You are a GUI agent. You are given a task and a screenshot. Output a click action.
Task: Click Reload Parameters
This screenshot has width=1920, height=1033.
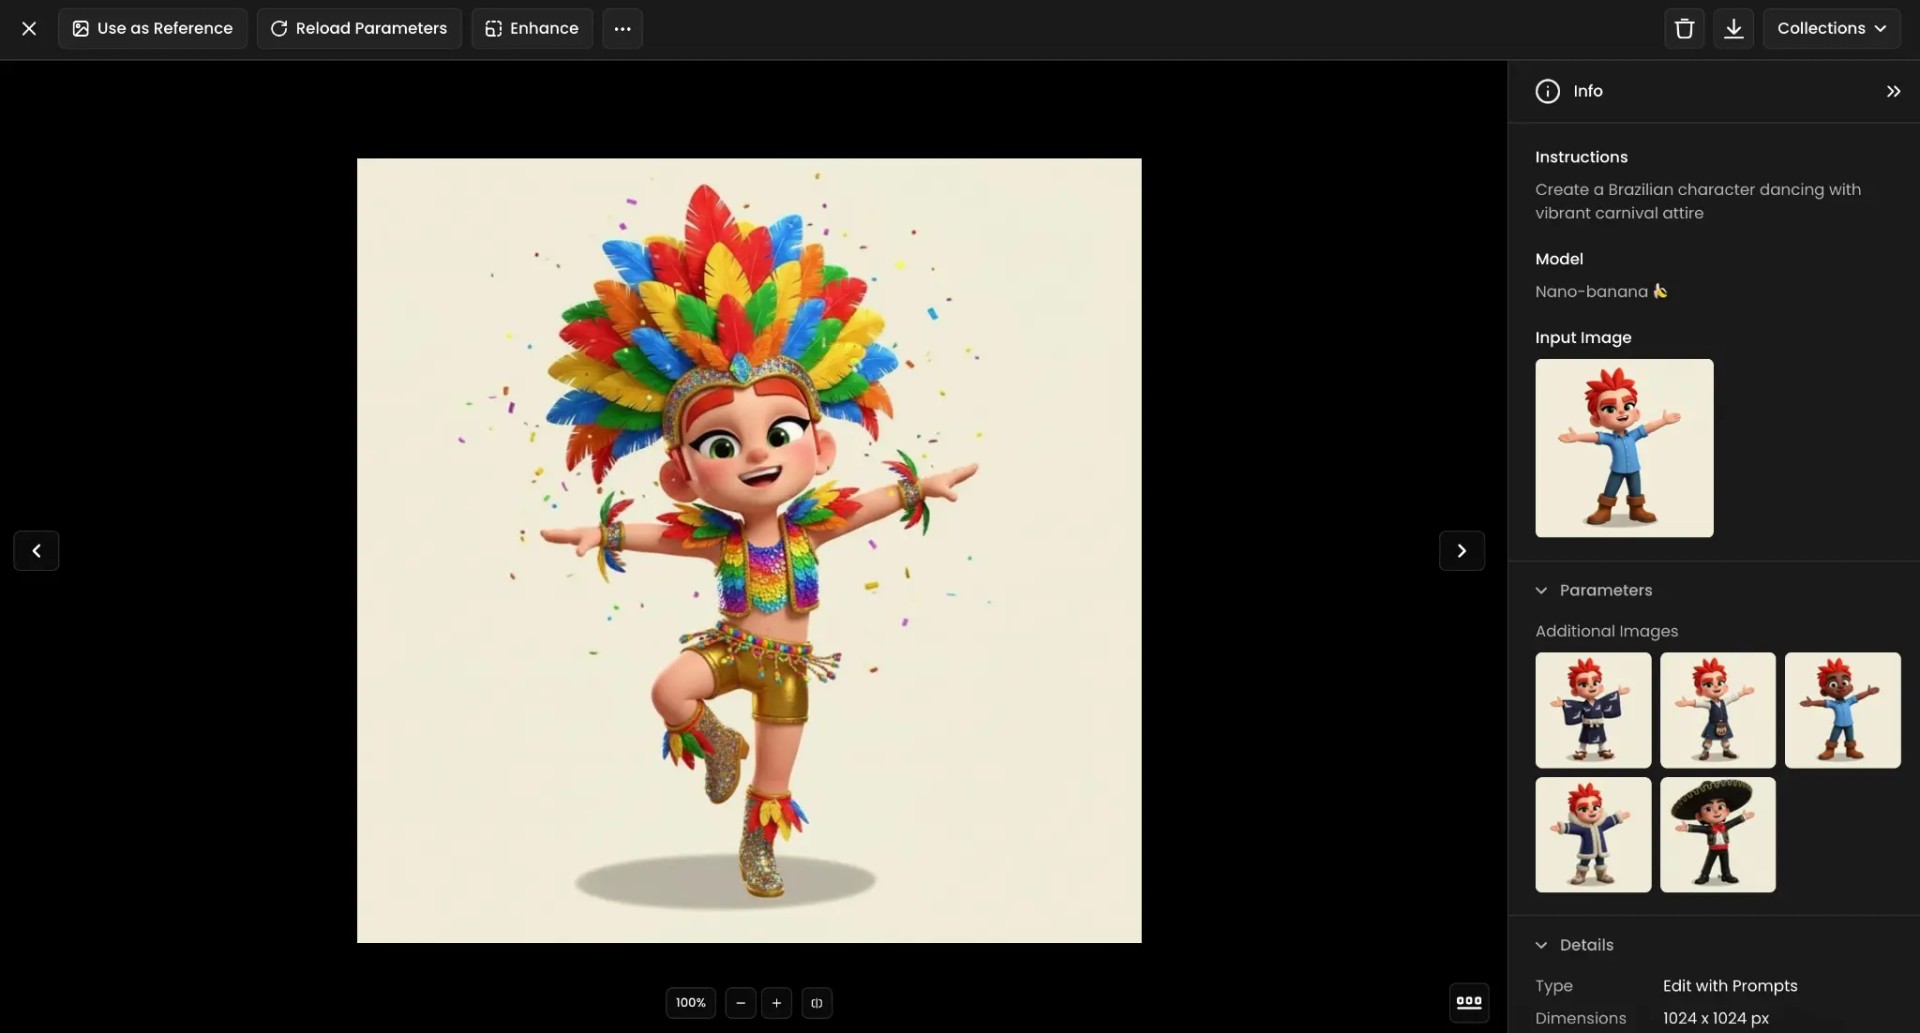click(x=359, y=28)
